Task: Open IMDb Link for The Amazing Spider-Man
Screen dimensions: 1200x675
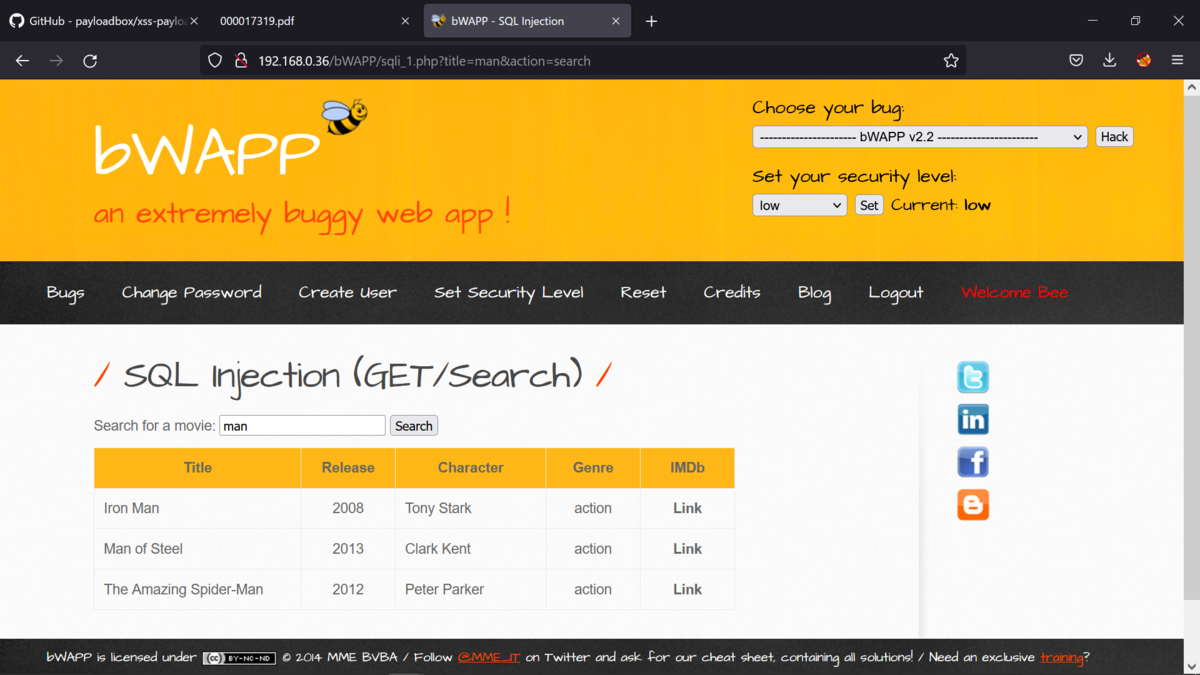Action: coord(687,590)
